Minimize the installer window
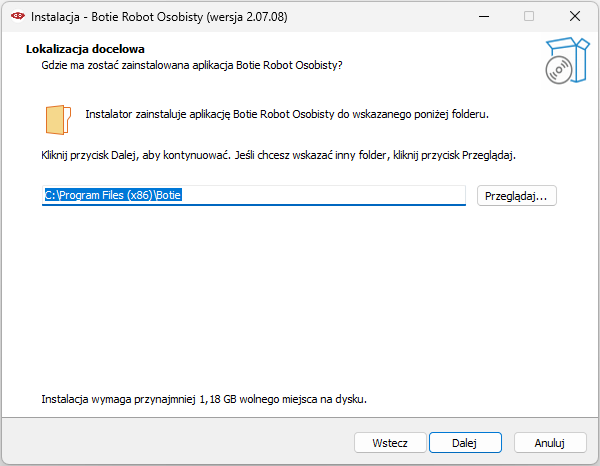This screenshot has height=466, width=600. [484, 16]
